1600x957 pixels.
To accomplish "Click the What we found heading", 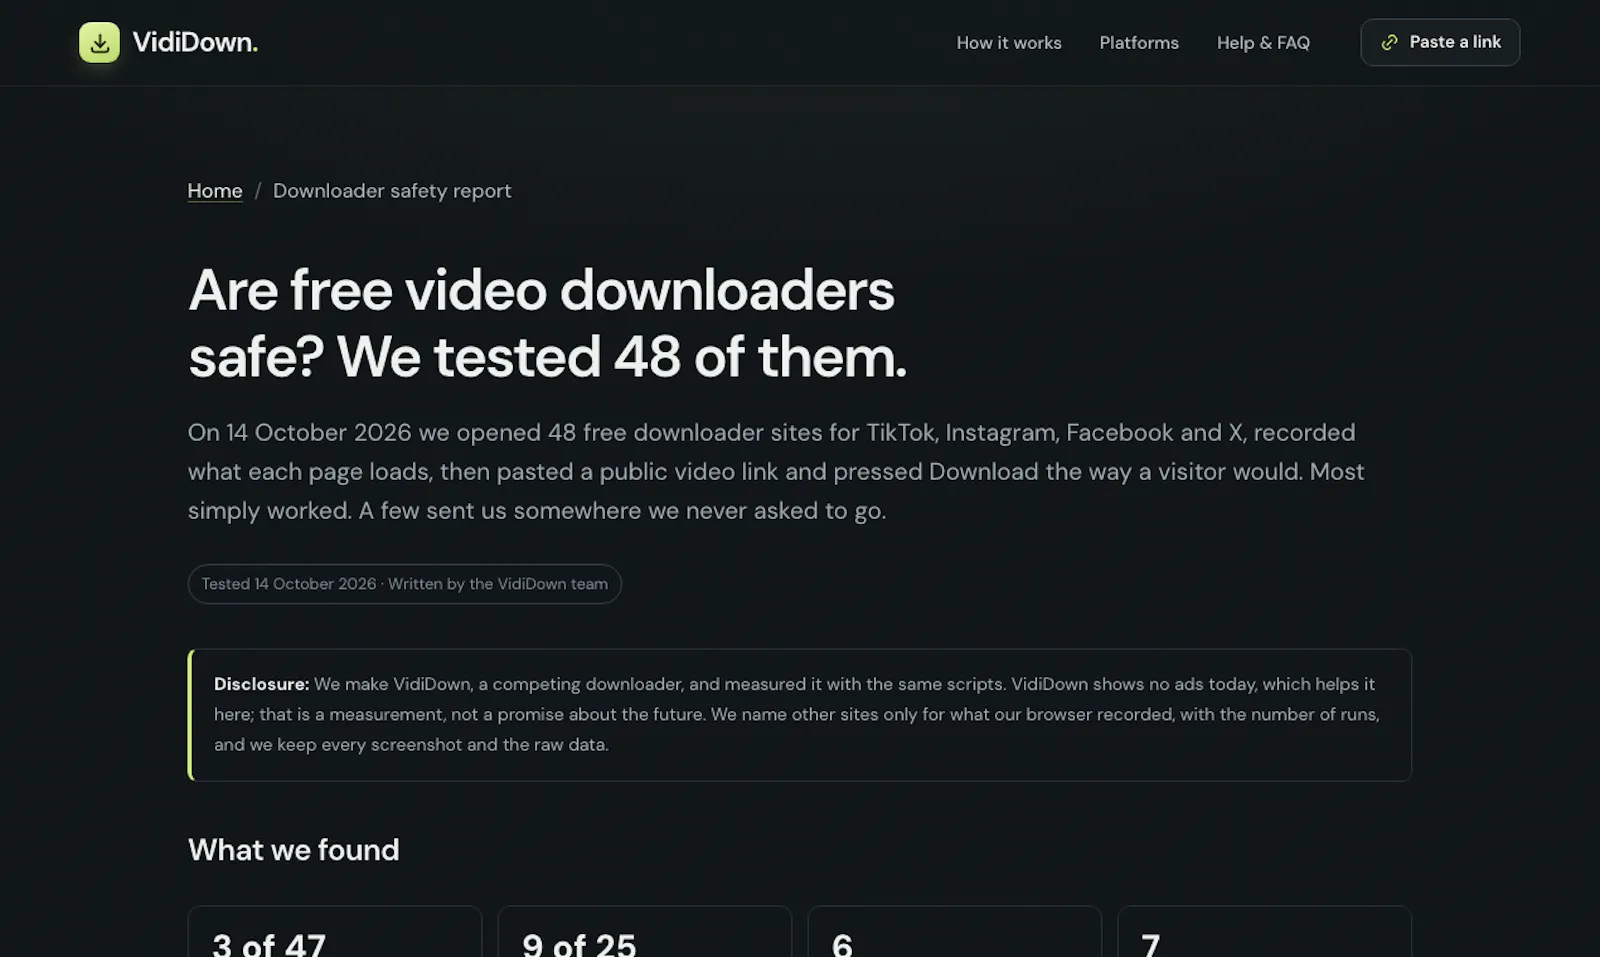I will pyautogui.click(x=294, y=850).
